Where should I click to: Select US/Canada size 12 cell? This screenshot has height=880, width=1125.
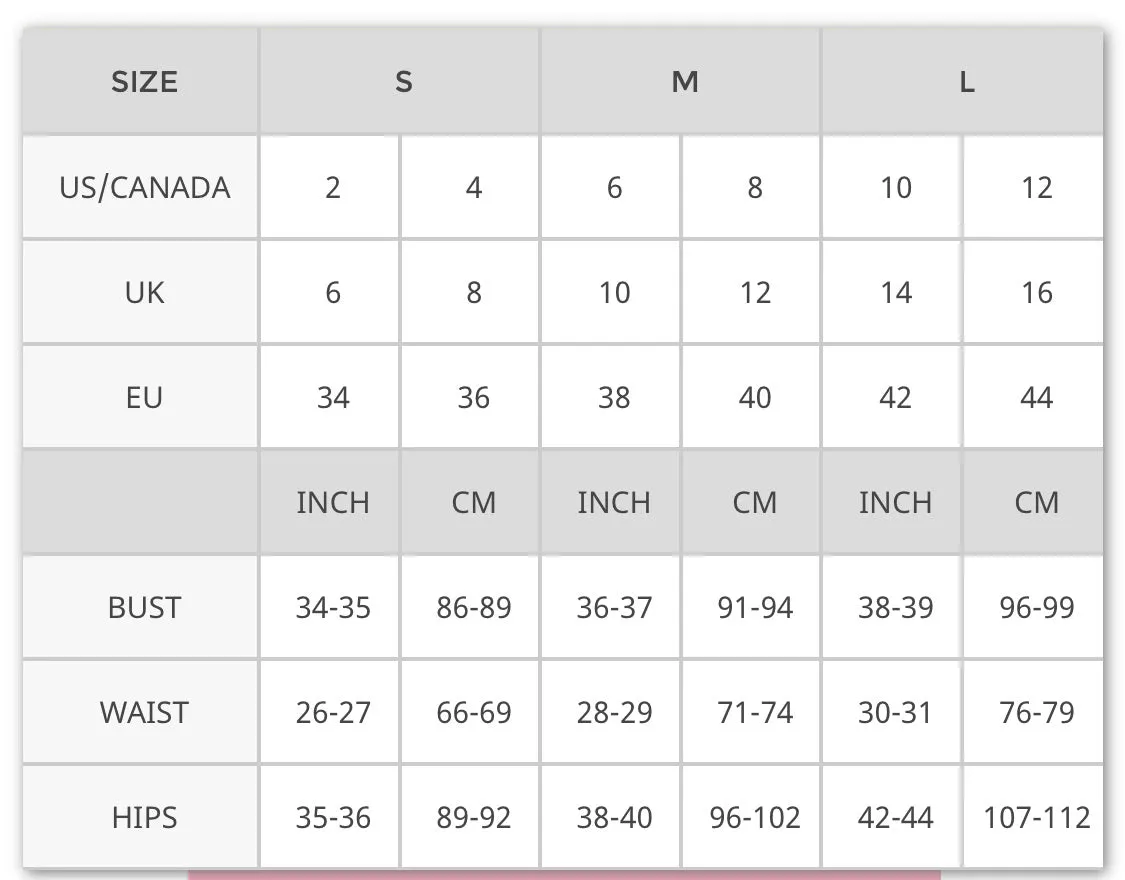pyautogui.click(x=1034, y=187)
